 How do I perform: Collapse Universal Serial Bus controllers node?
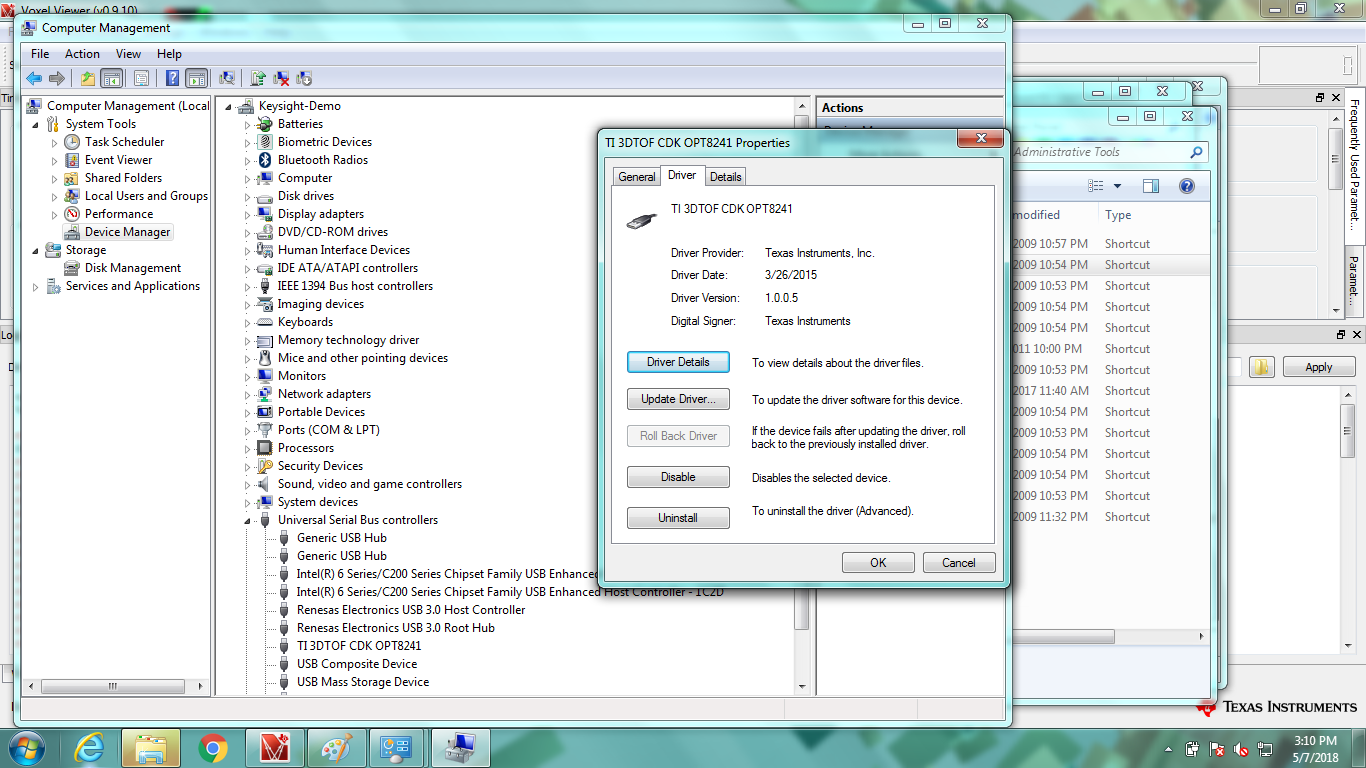tap(248, 521)
